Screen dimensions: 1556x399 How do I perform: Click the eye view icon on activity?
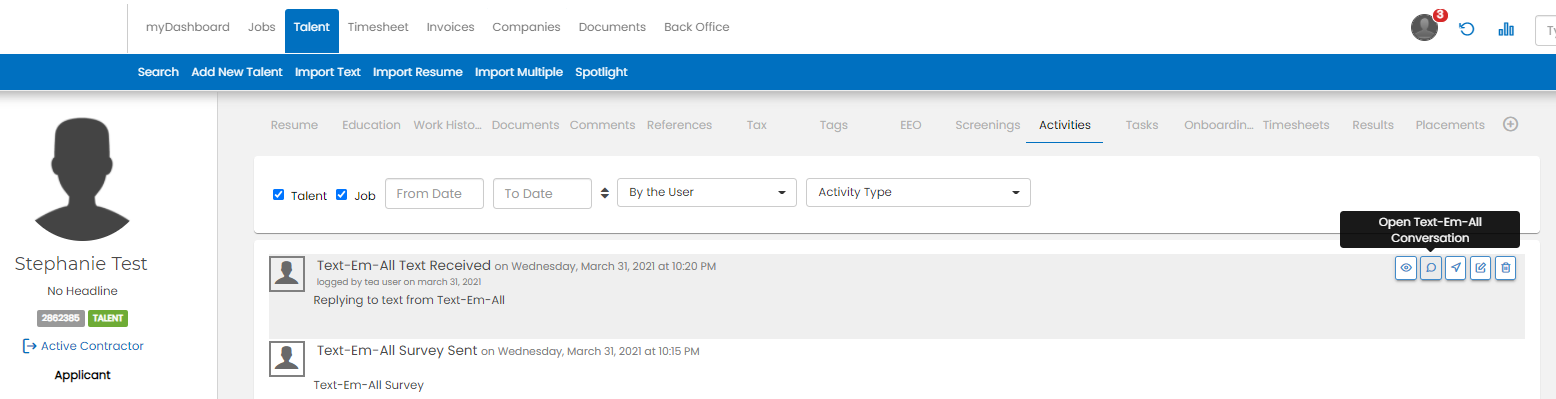[x=1406, y=268]
